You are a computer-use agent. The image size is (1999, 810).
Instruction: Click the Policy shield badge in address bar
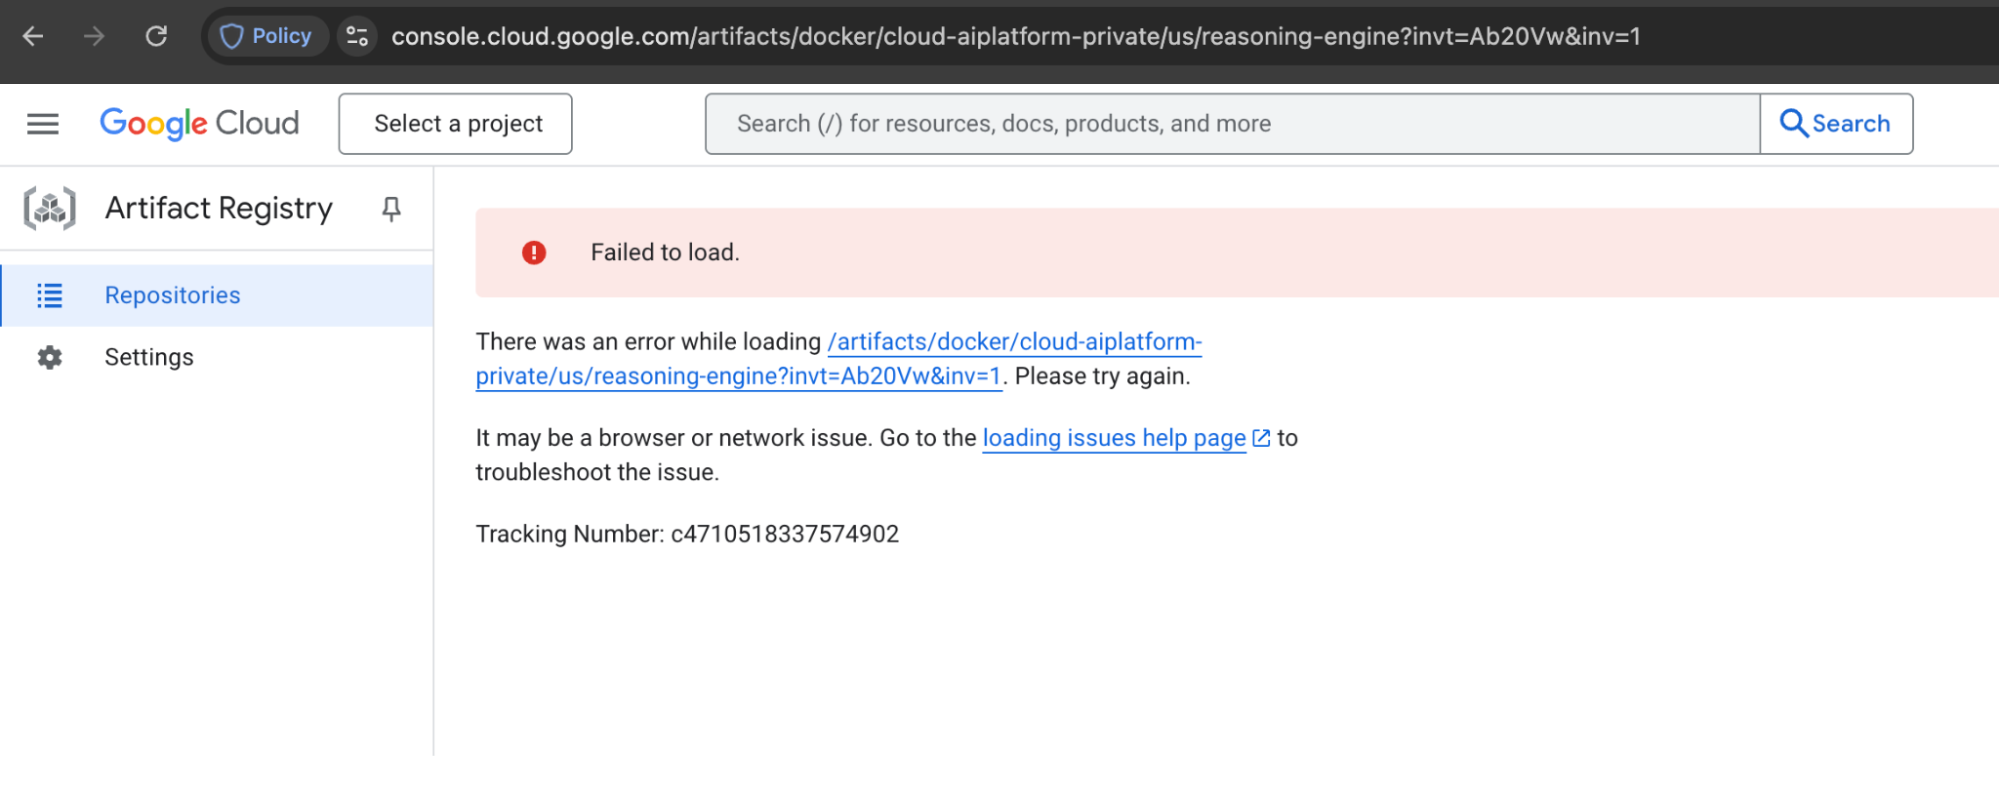(x=266, y=36)
